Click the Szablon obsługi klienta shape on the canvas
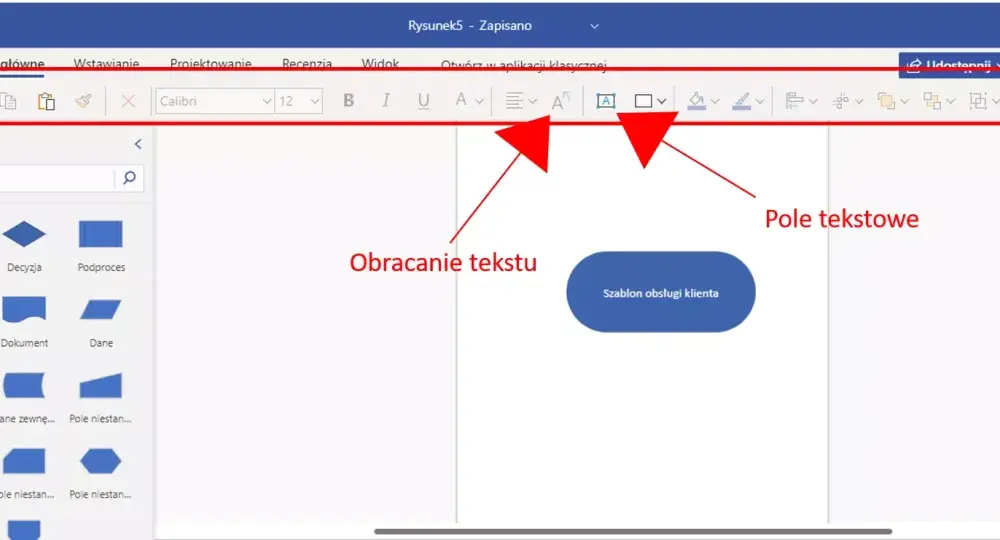 pos(661,292)
